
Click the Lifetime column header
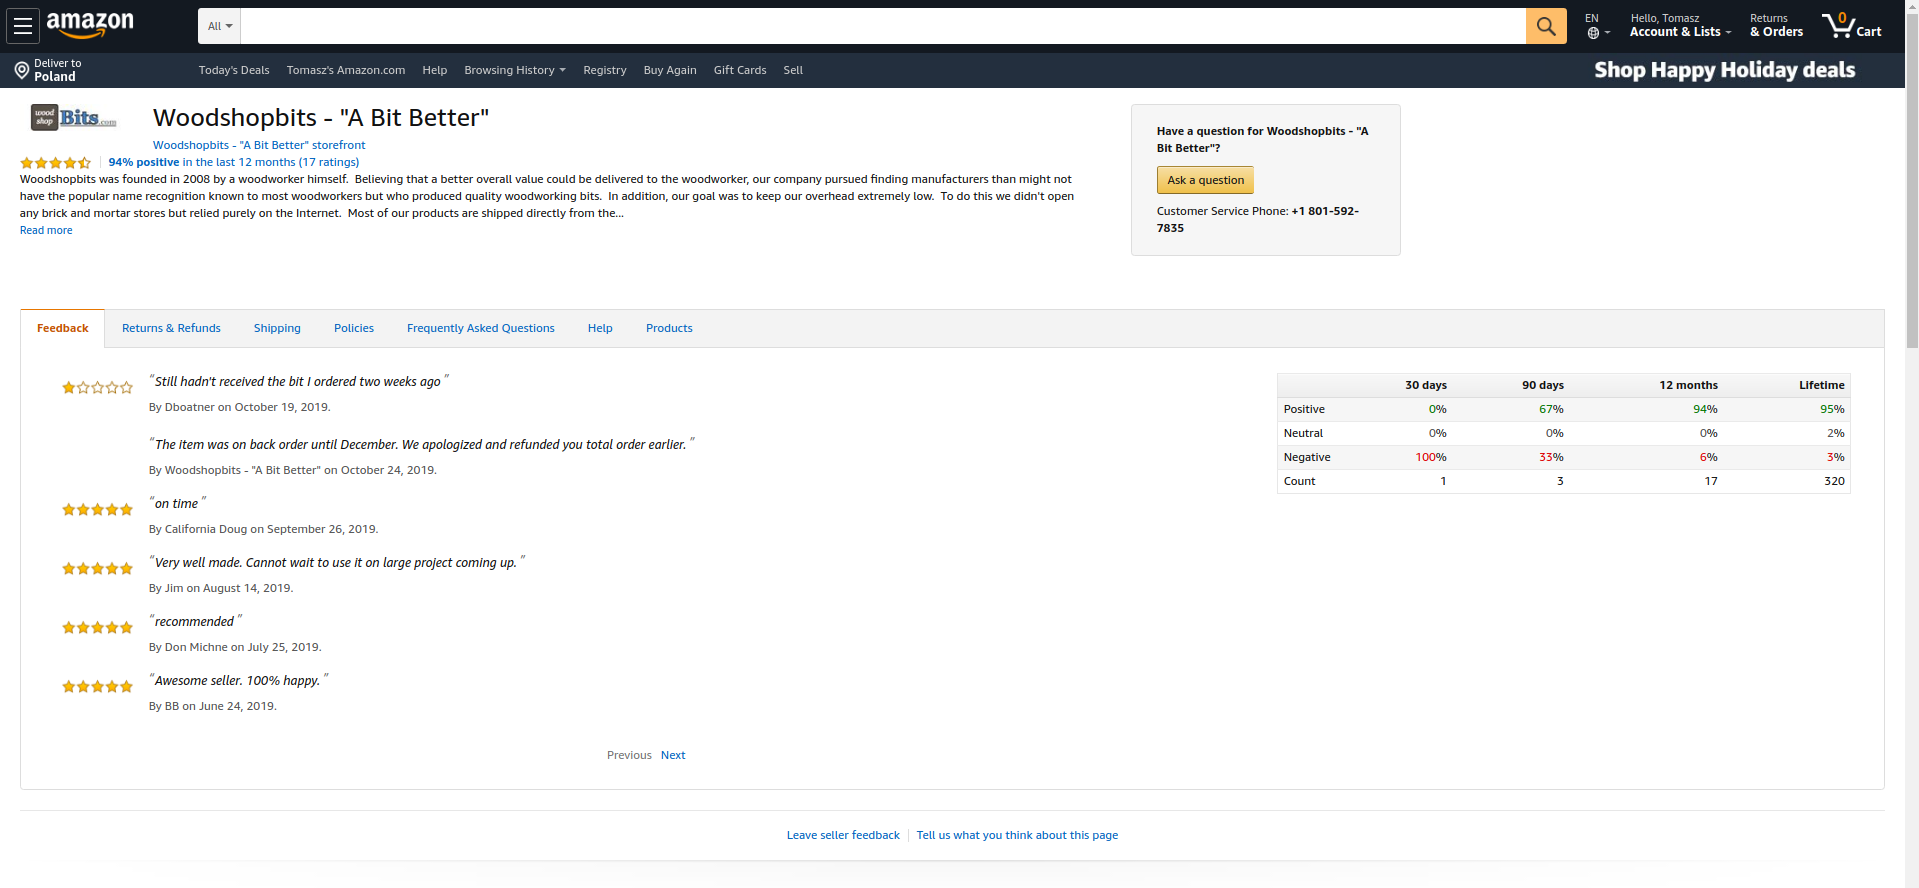coord(1821,385)
